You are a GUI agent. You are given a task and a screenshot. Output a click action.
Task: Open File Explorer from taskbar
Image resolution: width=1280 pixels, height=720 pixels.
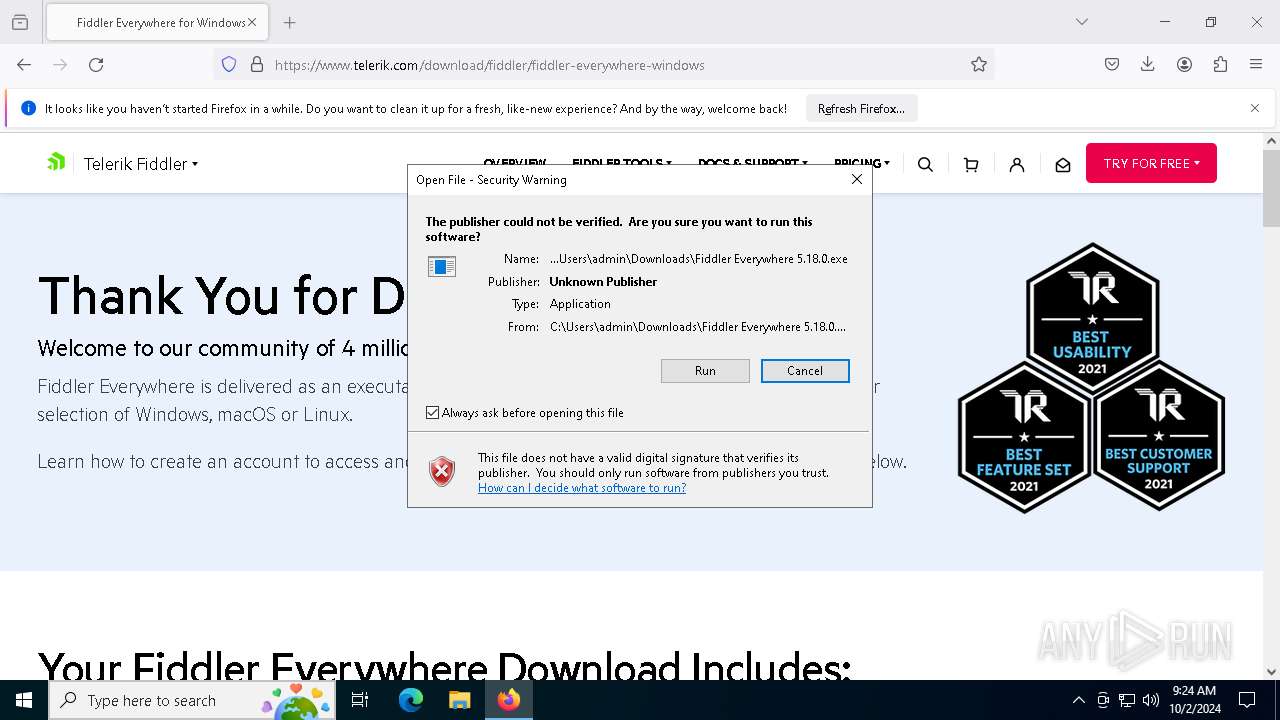click(x=459, y=700)
